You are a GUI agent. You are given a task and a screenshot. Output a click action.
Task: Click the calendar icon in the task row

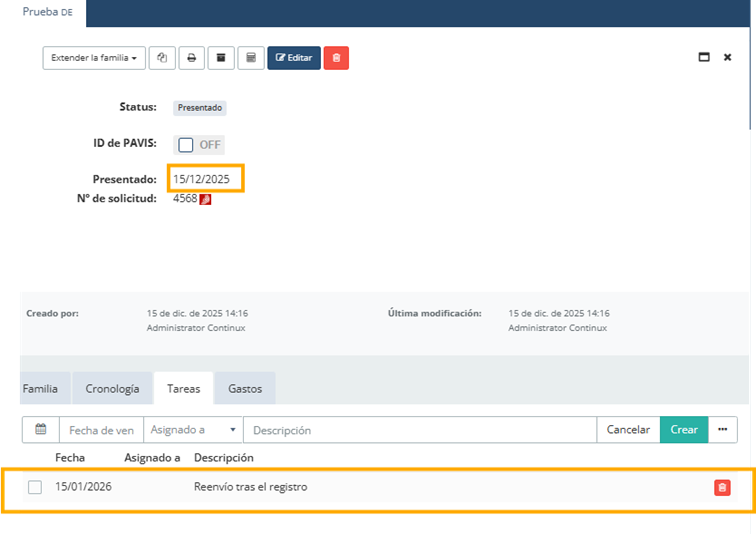[40, 429]
